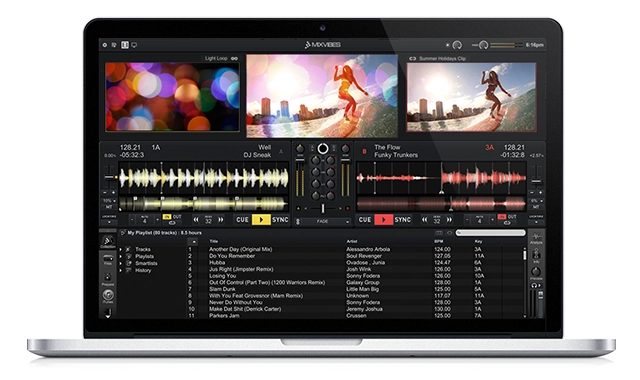Open the Files browser icon
640x380 pixels.
[x=108, y=260]
